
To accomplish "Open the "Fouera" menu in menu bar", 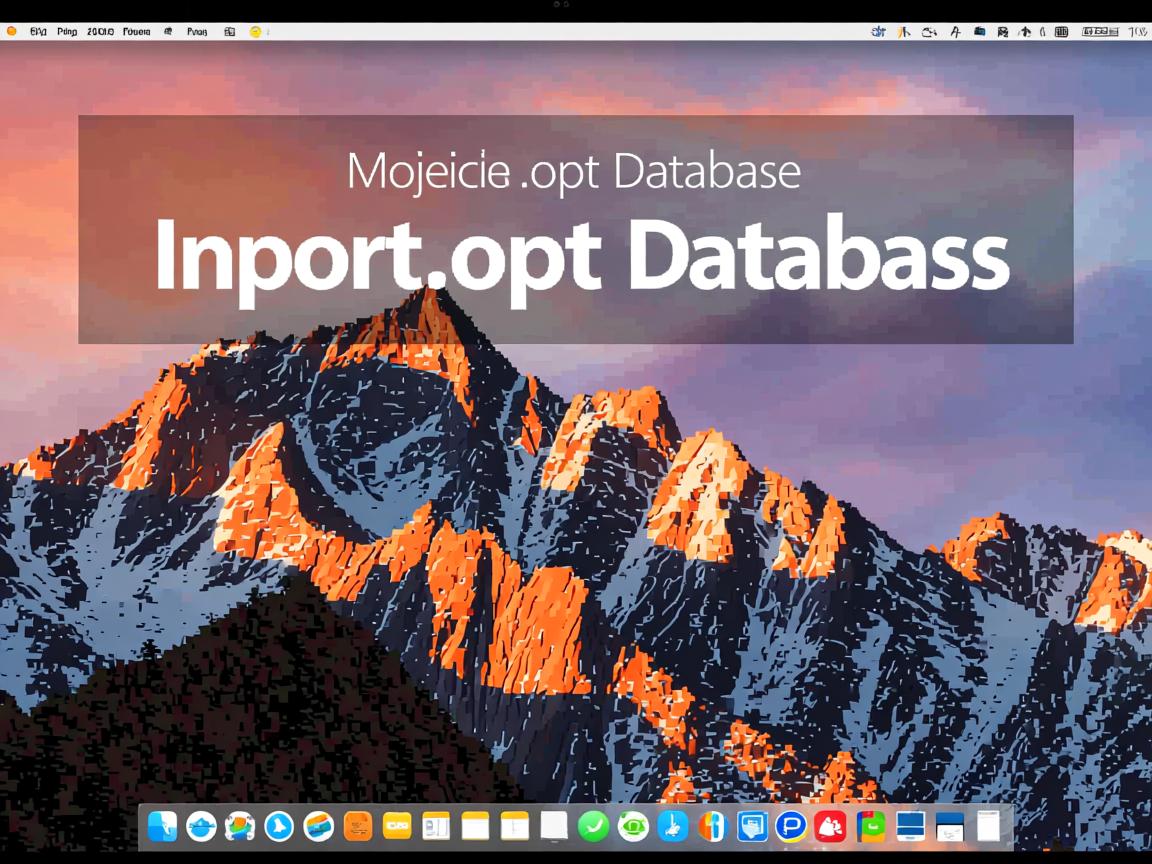I will point(136,32).
